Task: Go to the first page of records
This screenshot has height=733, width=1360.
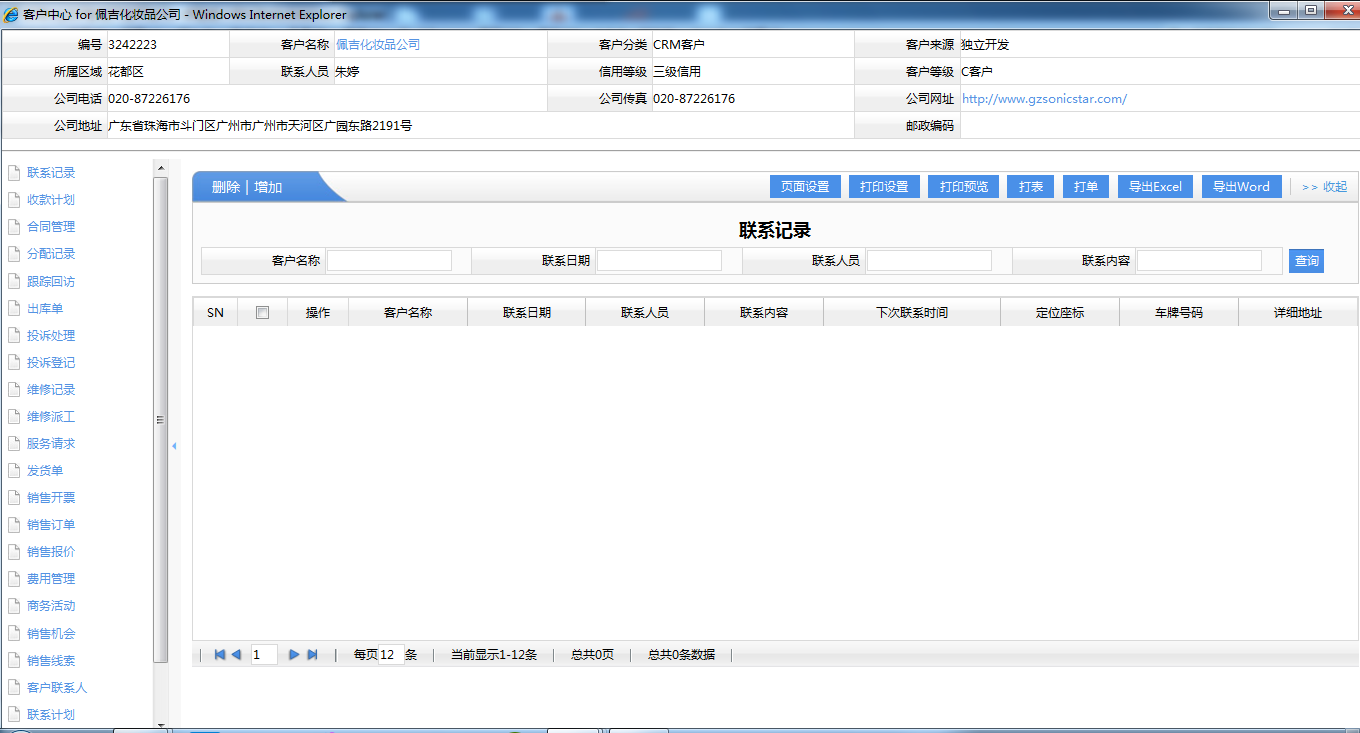Action: tap(219, 655)
